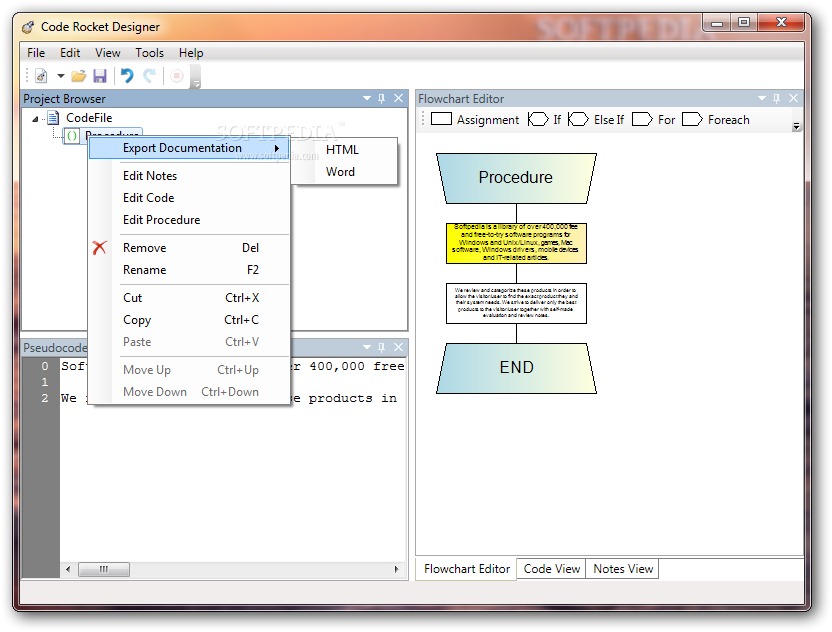Pin the Flowchart Editor panel

(777, 98)
